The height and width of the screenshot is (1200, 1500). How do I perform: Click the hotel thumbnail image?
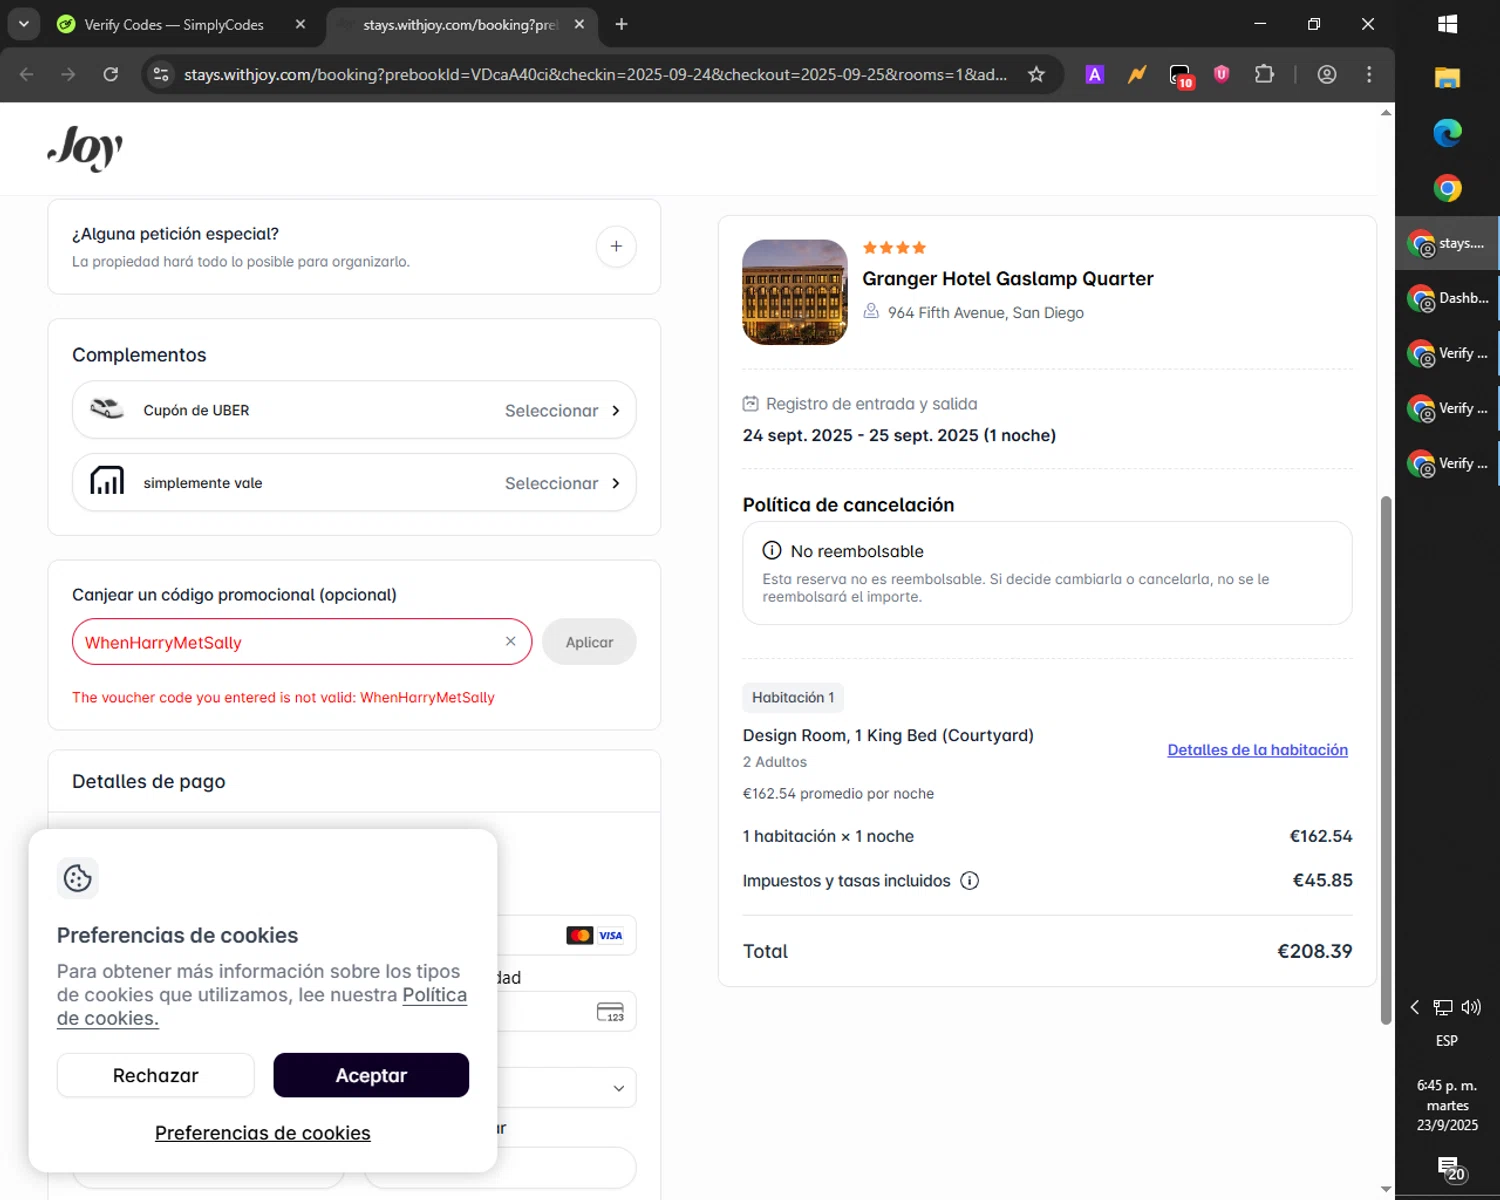795,292
